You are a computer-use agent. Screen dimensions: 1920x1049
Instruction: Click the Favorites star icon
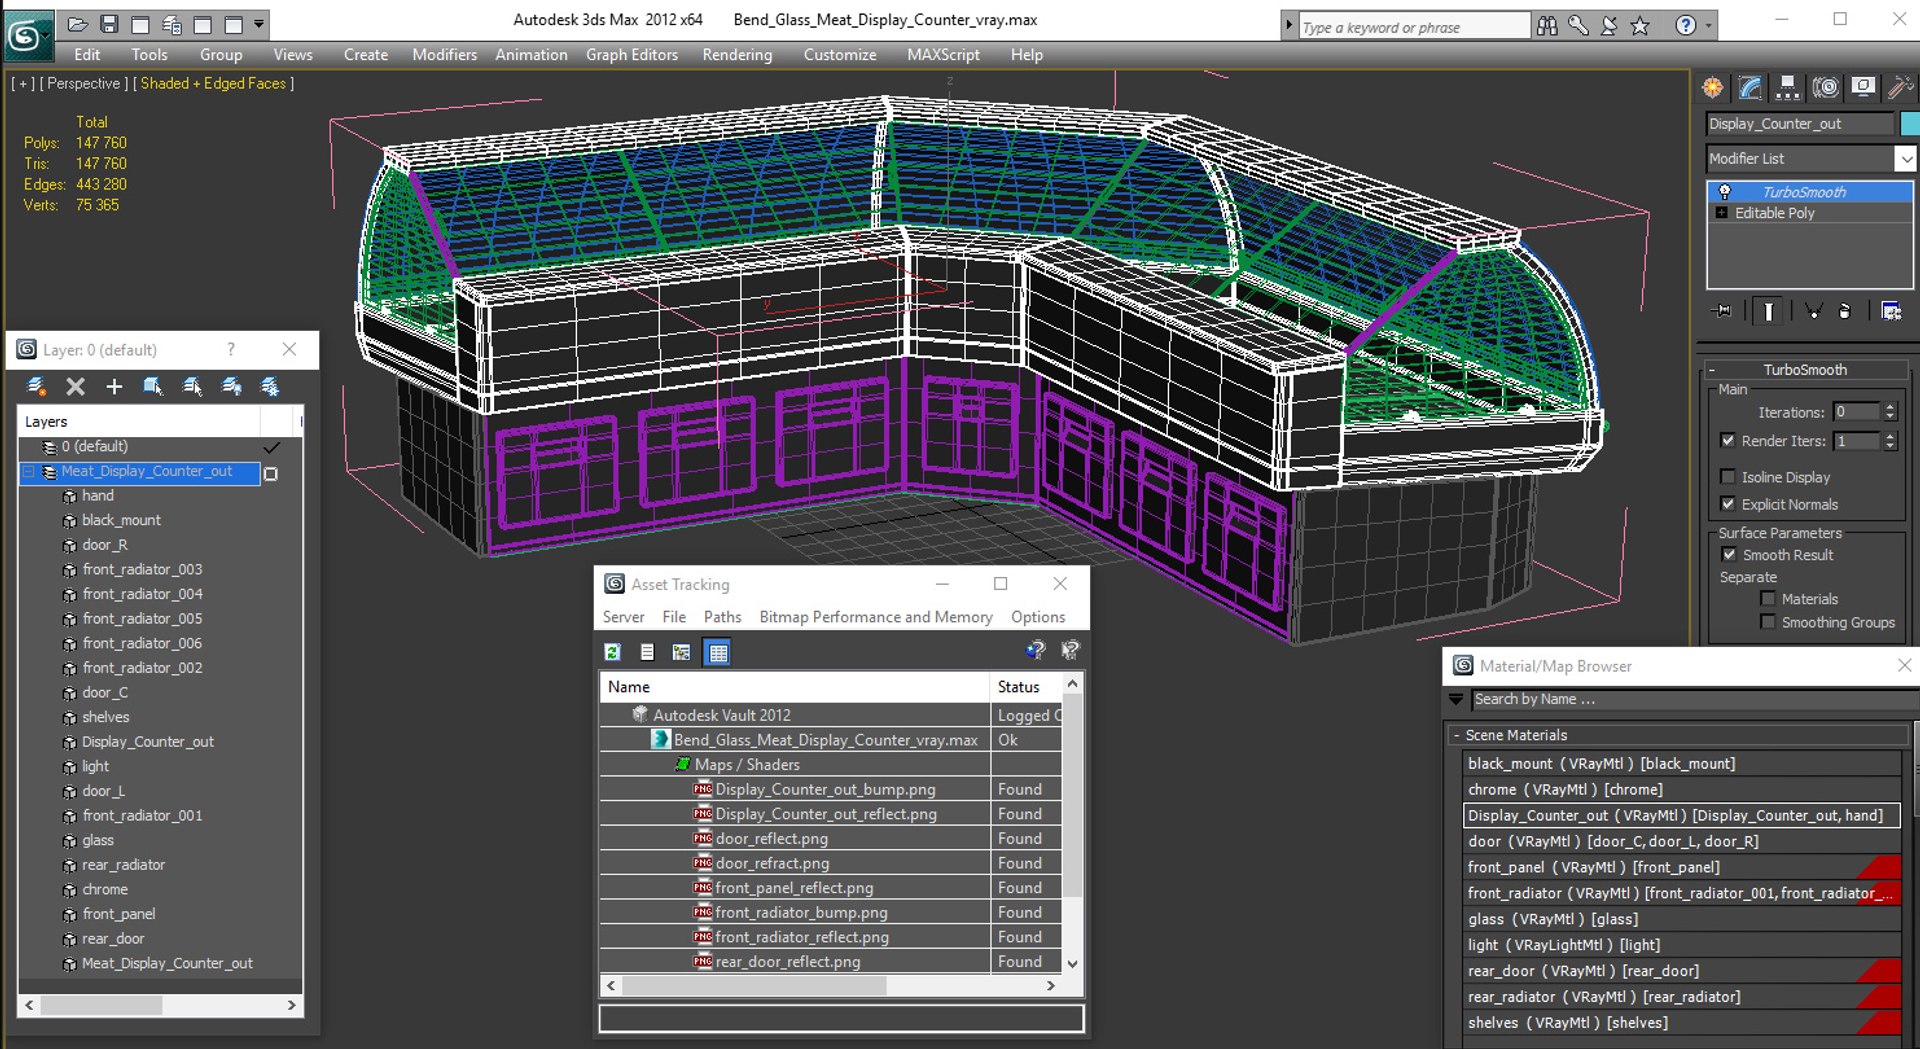point(1640,26)
